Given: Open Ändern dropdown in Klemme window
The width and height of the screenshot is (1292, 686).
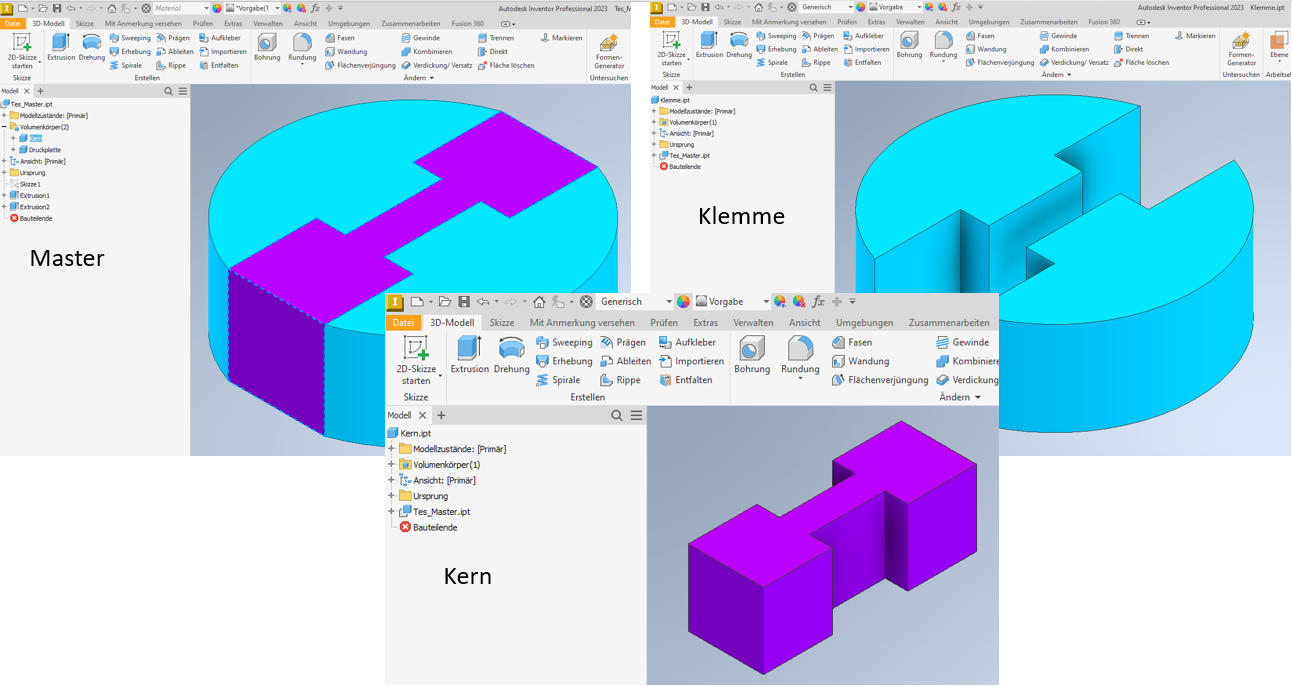Looking at the screenshot, I should click(x=1056, y=75).
